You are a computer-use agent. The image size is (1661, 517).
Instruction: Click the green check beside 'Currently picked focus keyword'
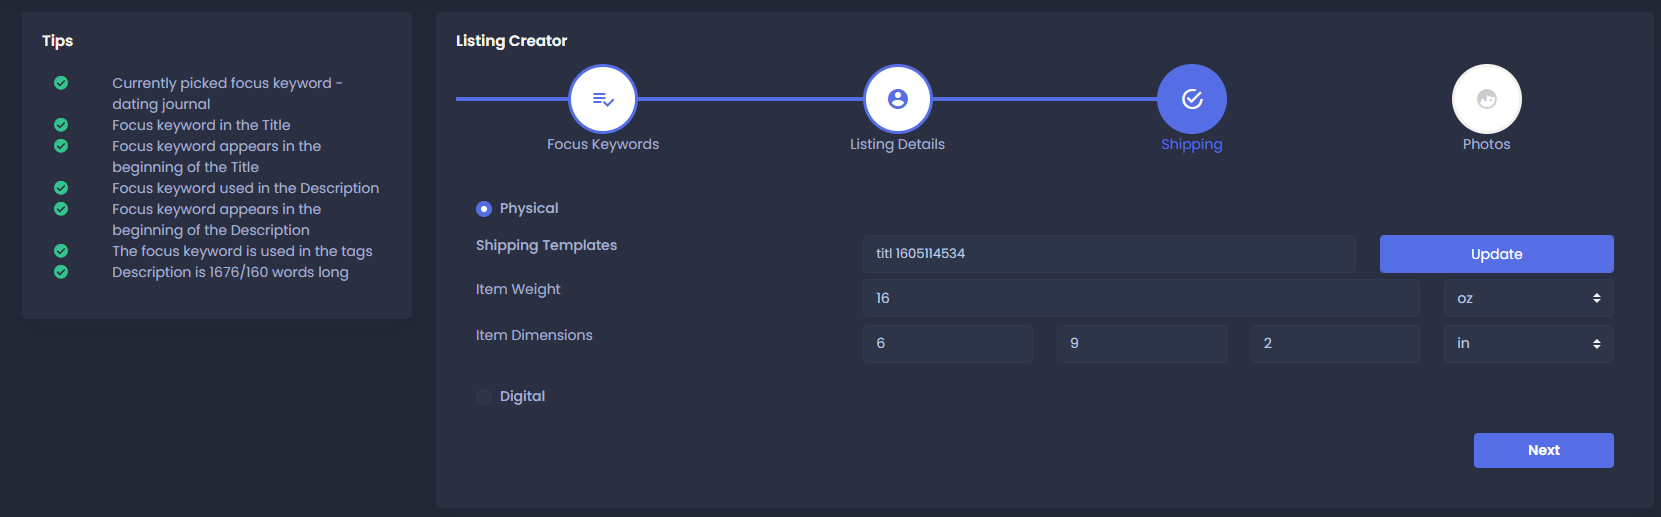click(x=61, y=83)
